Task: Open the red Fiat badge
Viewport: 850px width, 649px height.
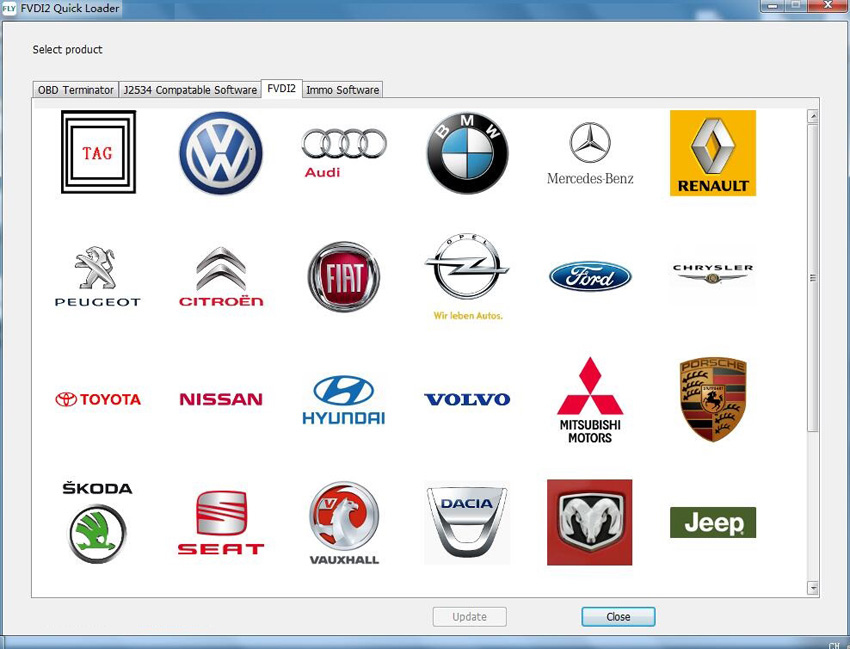Action: click(344, 277)
